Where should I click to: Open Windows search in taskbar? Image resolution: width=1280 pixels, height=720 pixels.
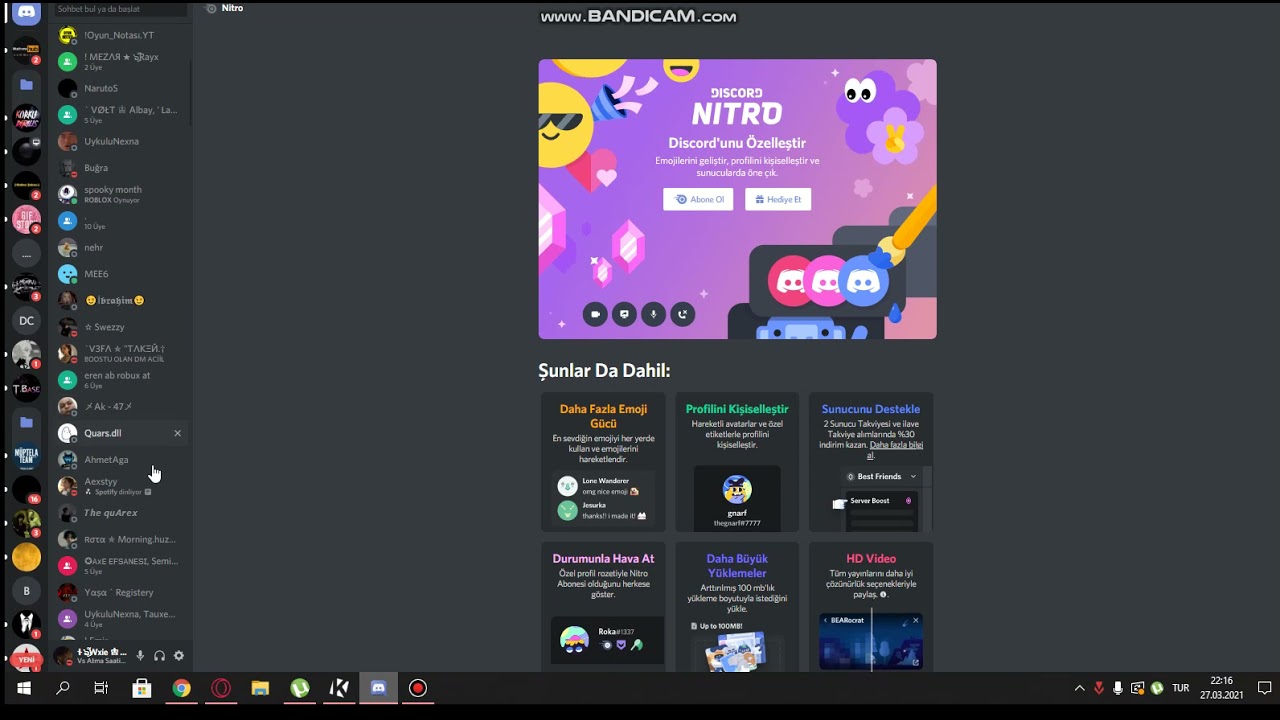62,688
